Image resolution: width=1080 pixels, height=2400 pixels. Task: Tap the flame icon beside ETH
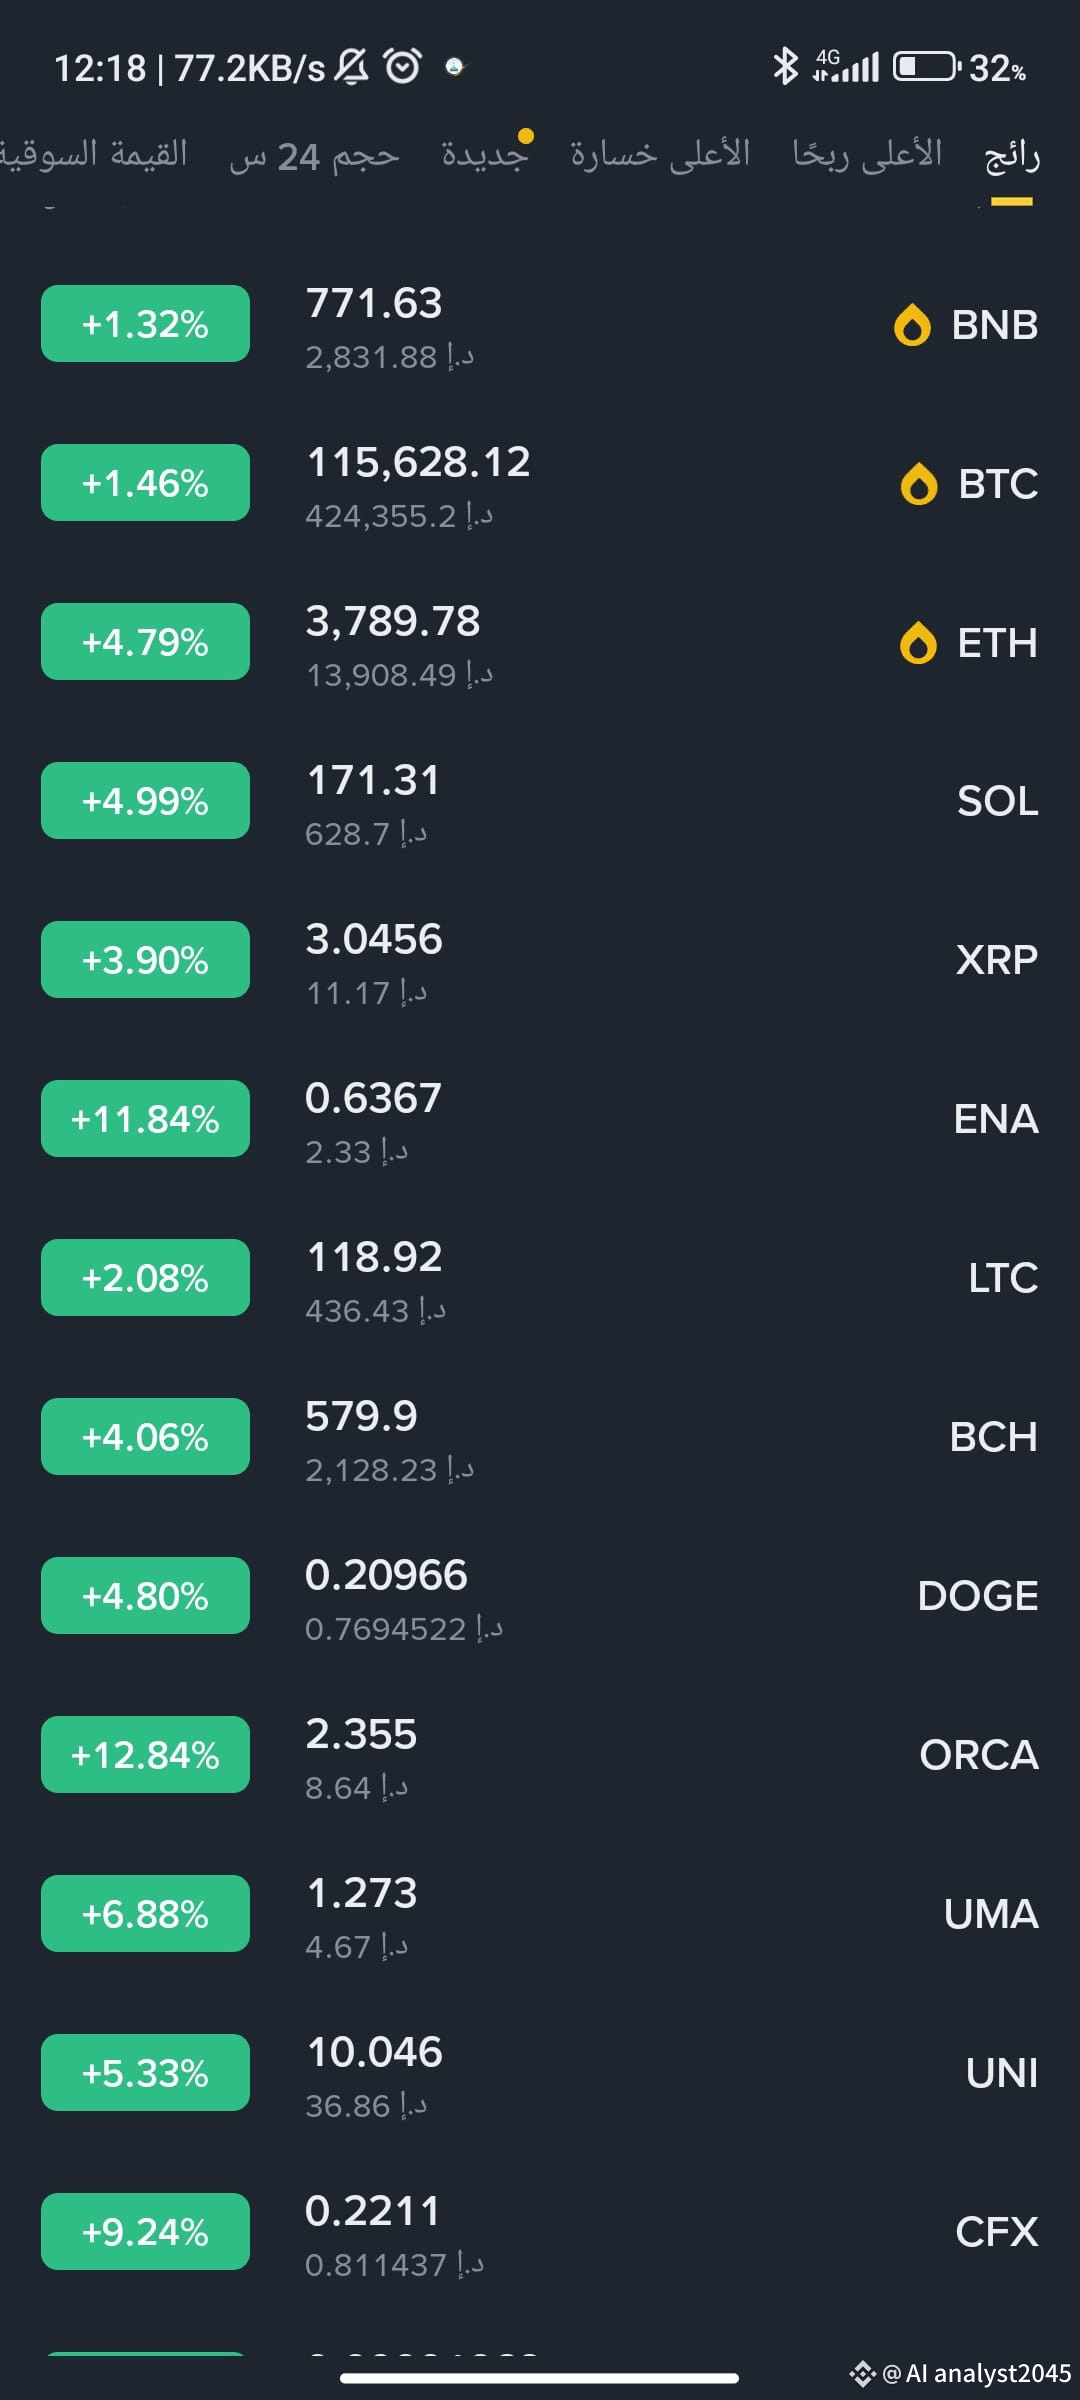point(918,643)
